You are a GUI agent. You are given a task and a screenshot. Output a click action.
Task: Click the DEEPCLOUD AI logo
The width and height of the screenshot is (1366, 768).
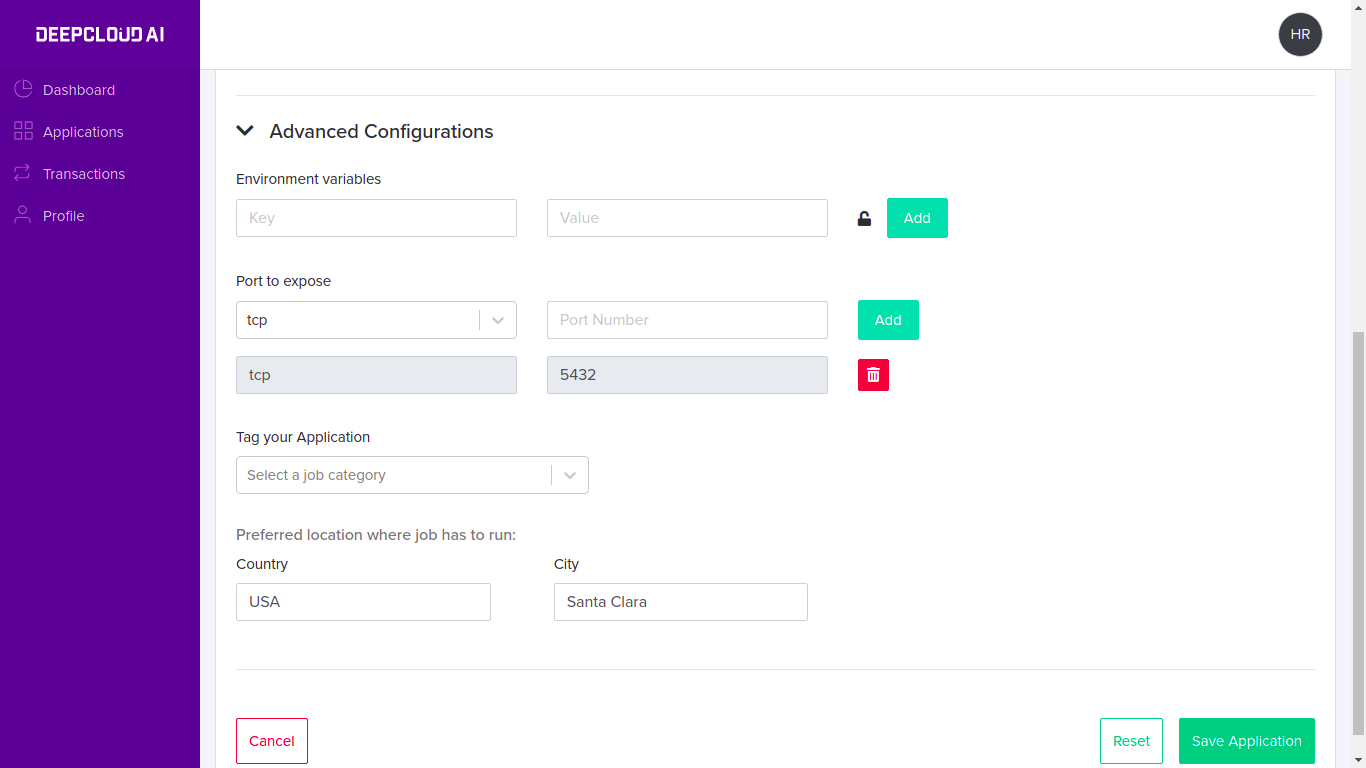100,35
